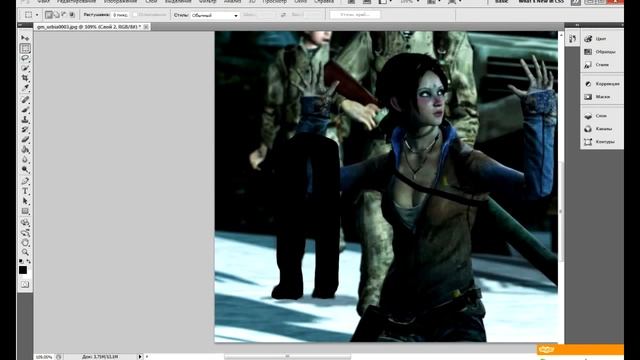The width and height of the screenshot is (640, 360).
Task: Switch to the gm_urbia0003.jpg document tab
Action: [89, 27]
